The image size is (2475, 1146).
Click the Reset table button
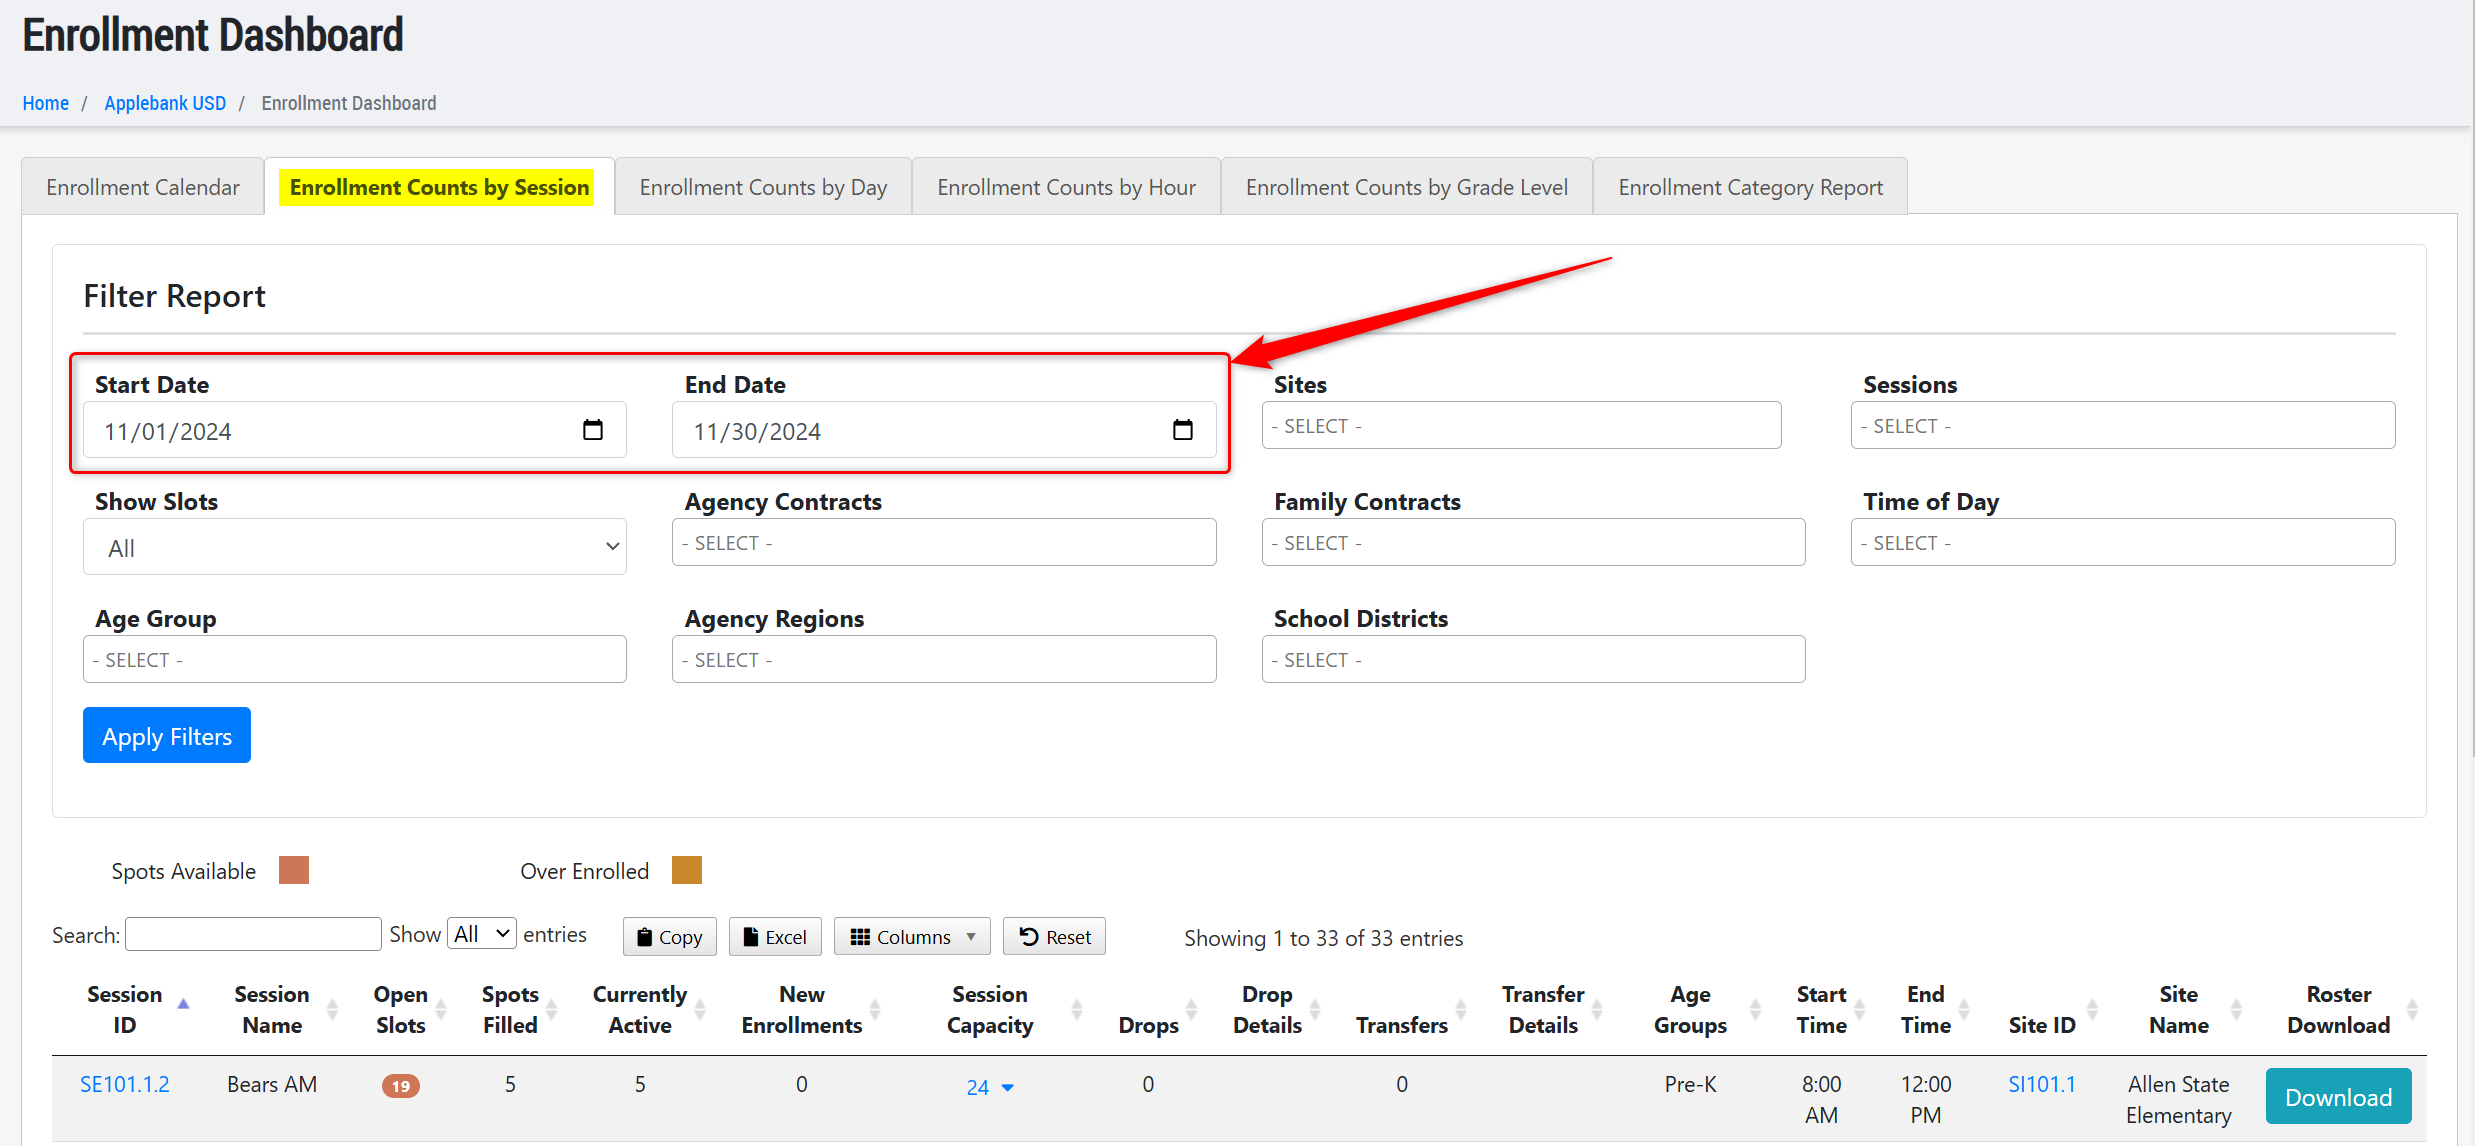(x=1054, y=937)
